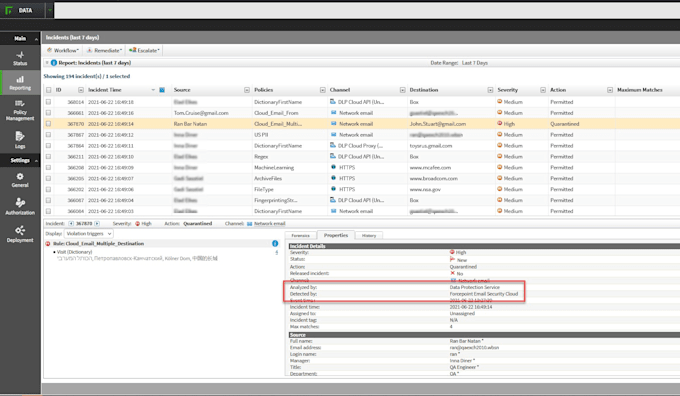The height and width of the screenshot is (396, 680).
Task: Click the High severity icon in row 367870
Action: click(x=500, y=124)
